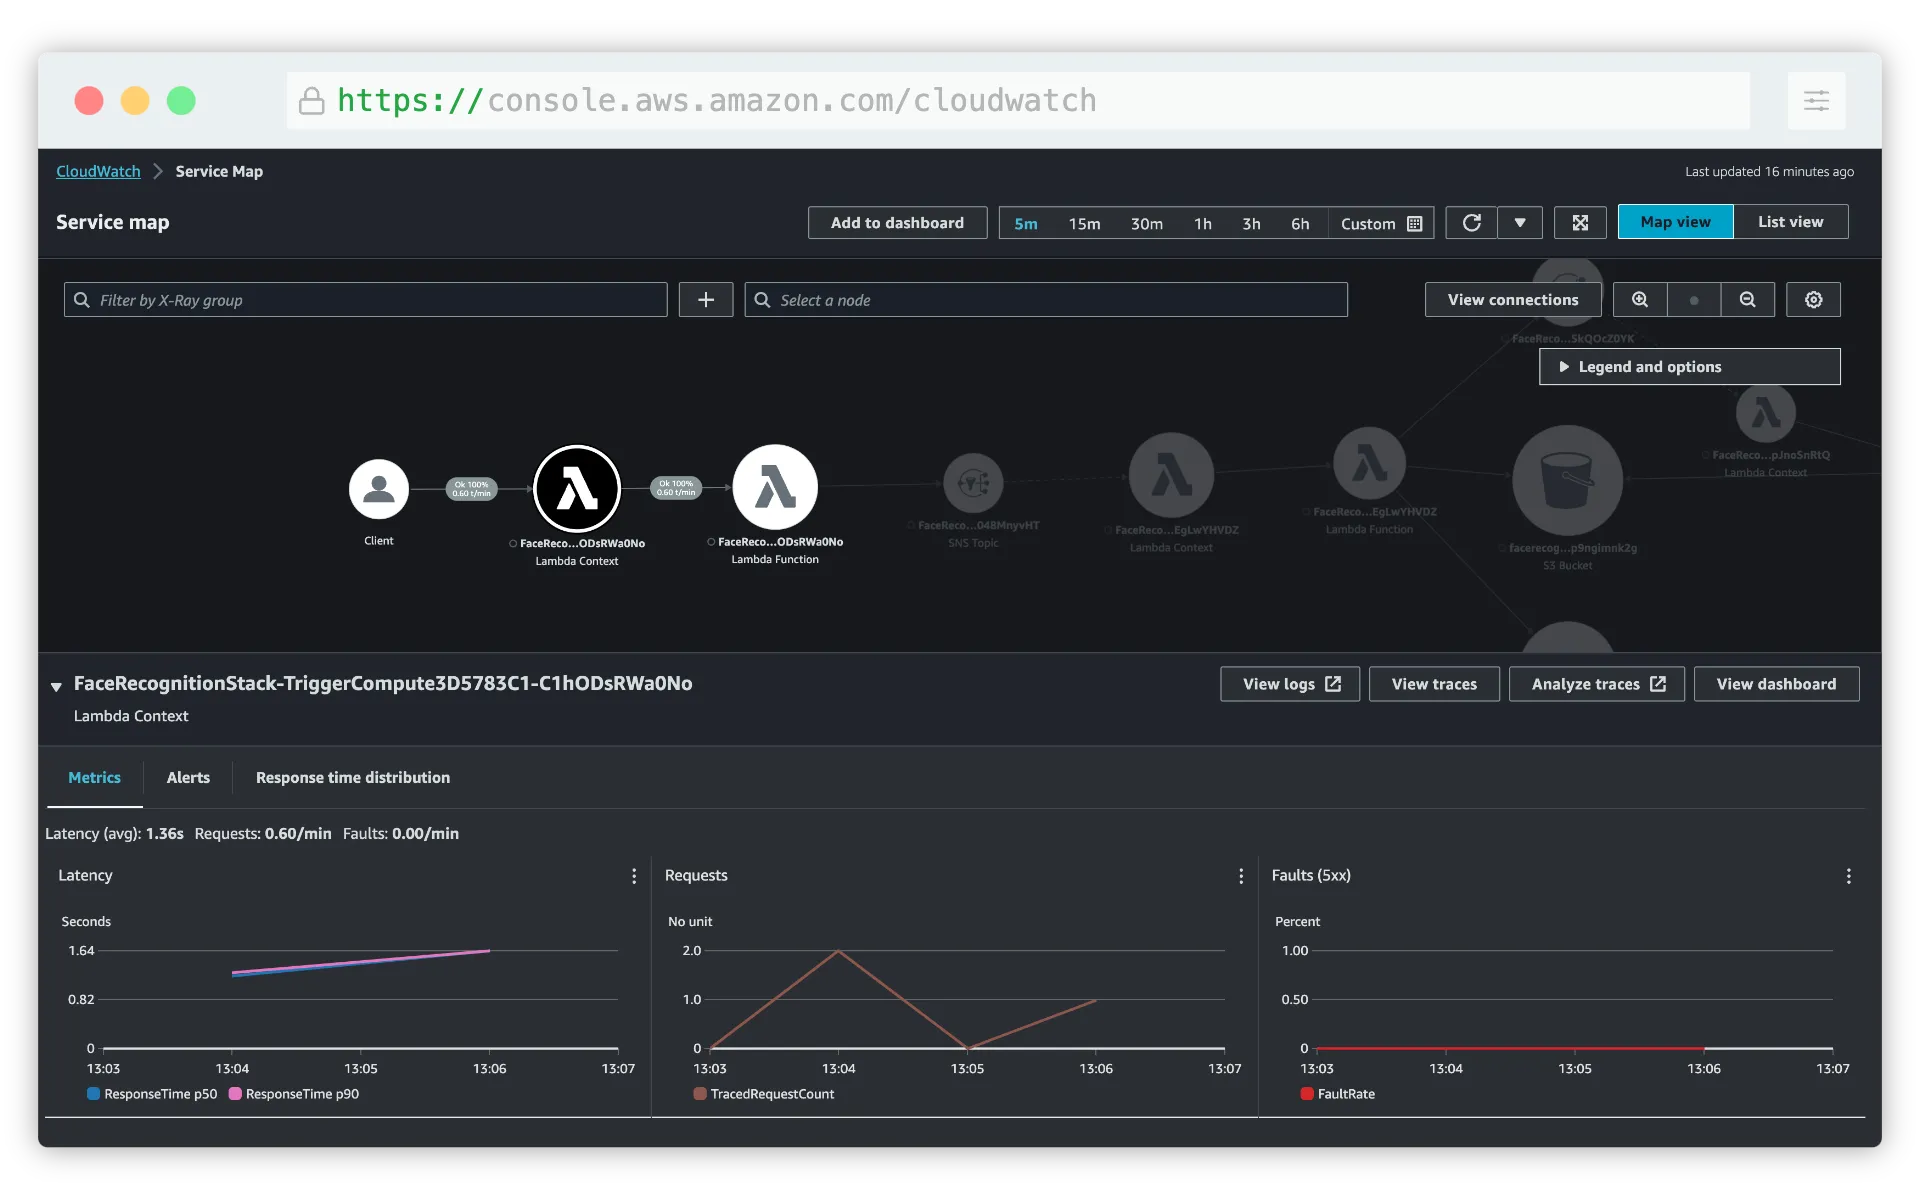Open the Response time distribution tab
This screenshot has width=1920, height=1200.
tap(353, 778)
